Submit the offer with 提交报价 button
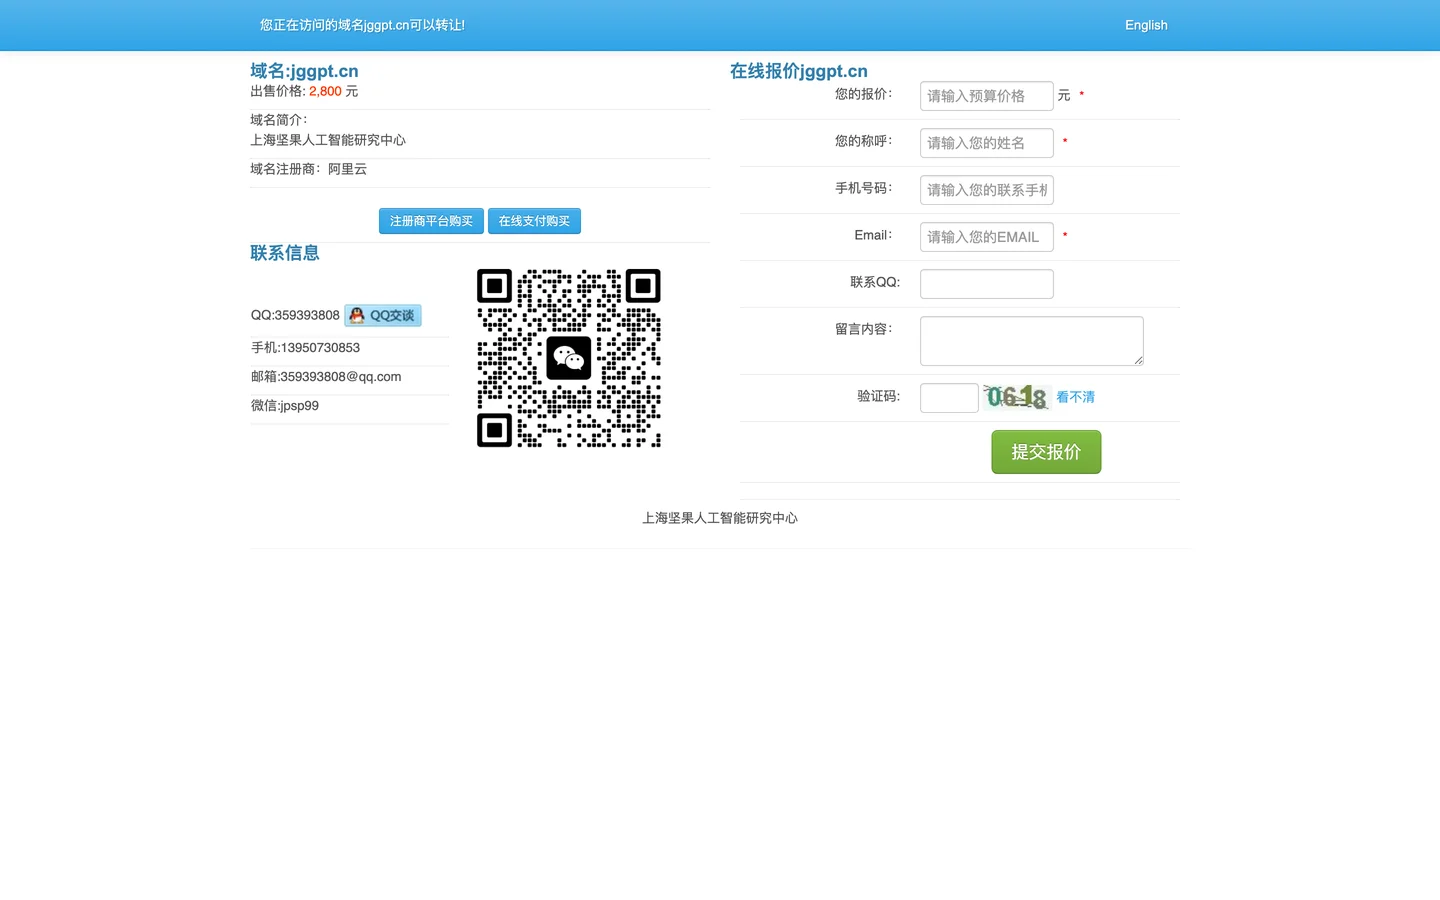The width and height of the screenshot is (1440, 900). (x=1046, y=452)
